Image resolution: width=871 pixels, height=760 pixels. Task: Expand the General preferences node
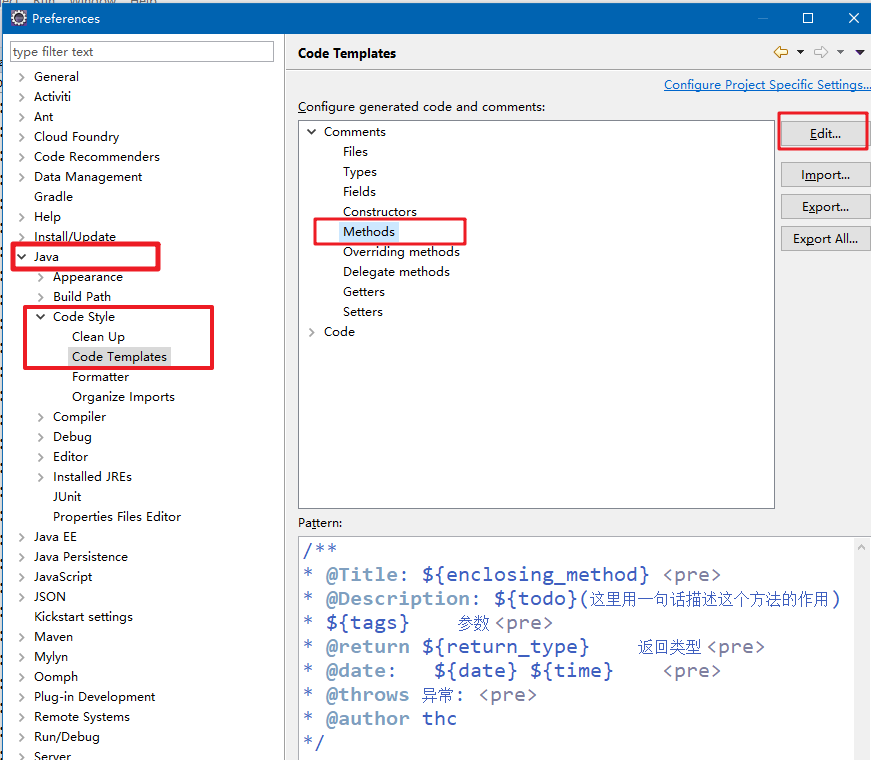tap(22, 77)
